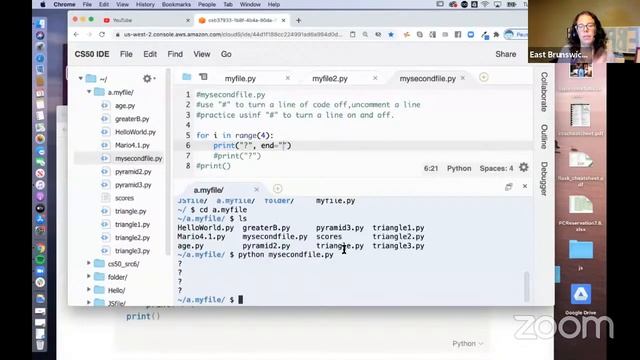Click the Chrome address bar
This screenshot has width=640, height=360.
click(x=233, y=35)
